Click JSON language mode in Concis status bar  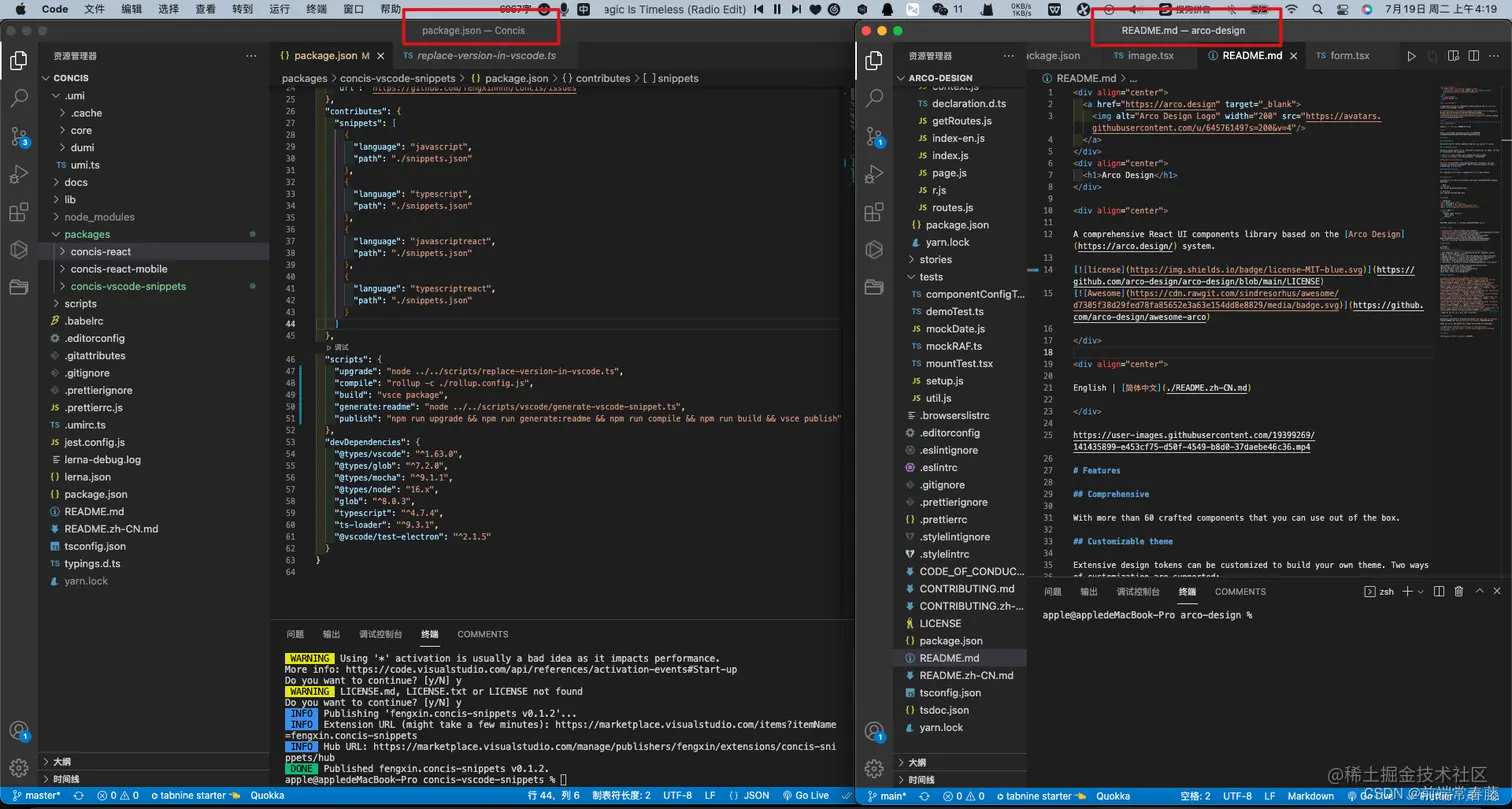(x=750, y=796)
